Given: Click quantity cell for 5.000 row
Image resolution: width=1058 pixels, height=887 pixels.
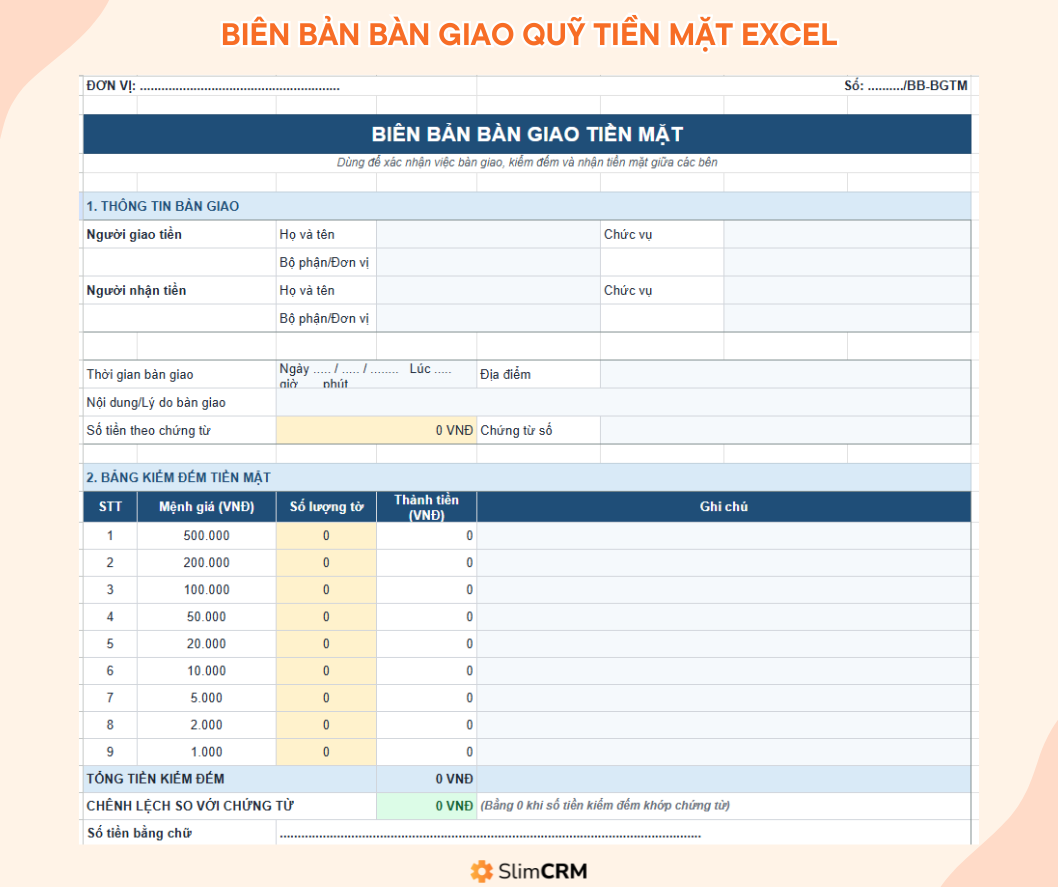Looking at the screenshot, I should pyautogui.click(x=327, y=697).
